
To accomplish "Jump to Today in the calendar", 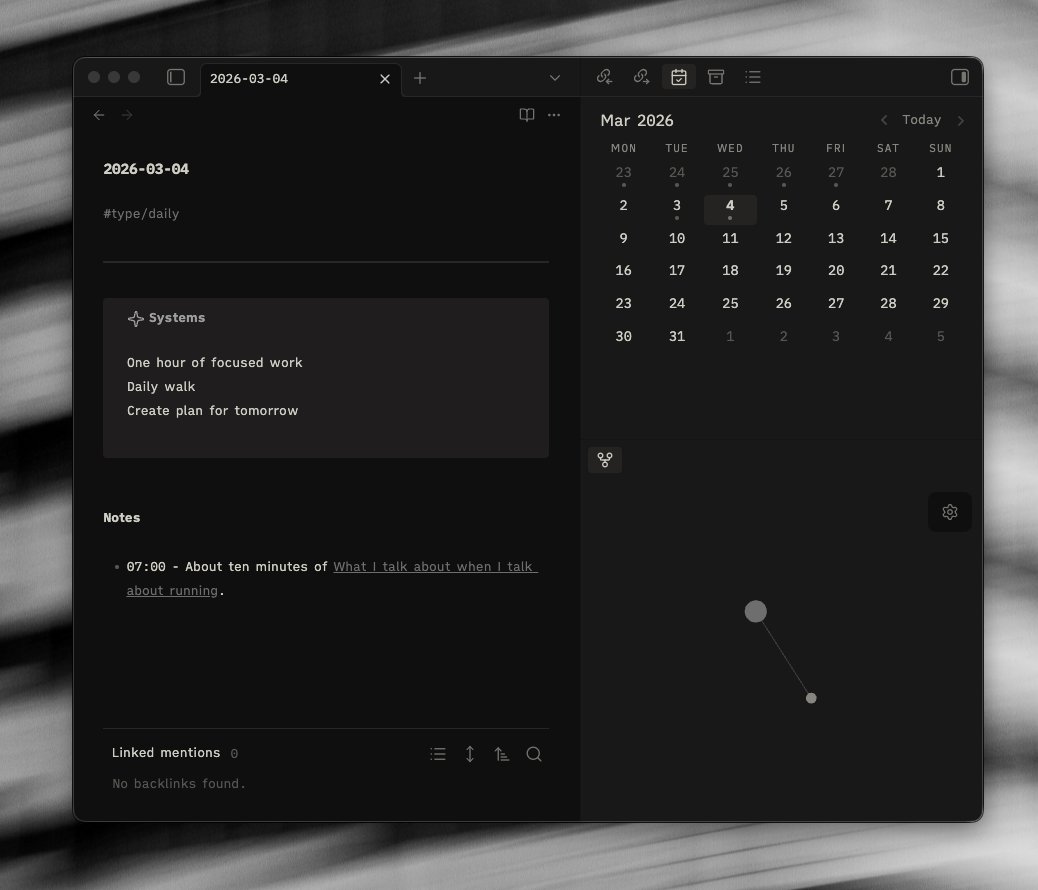I will point(921,120).
